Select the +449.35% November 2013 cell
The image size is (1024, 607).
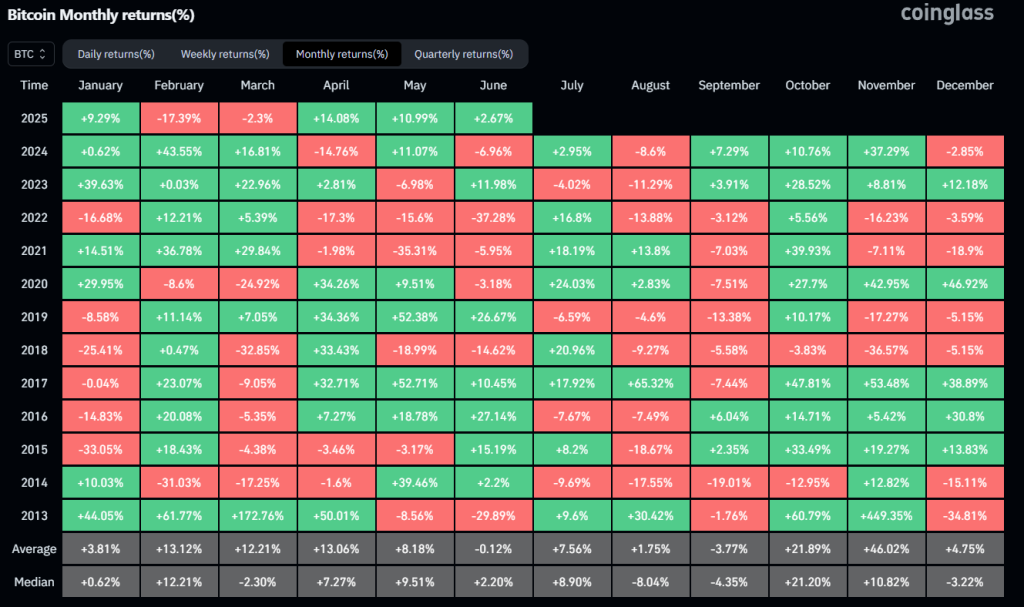pyautogui.click(x=886, y=515)
